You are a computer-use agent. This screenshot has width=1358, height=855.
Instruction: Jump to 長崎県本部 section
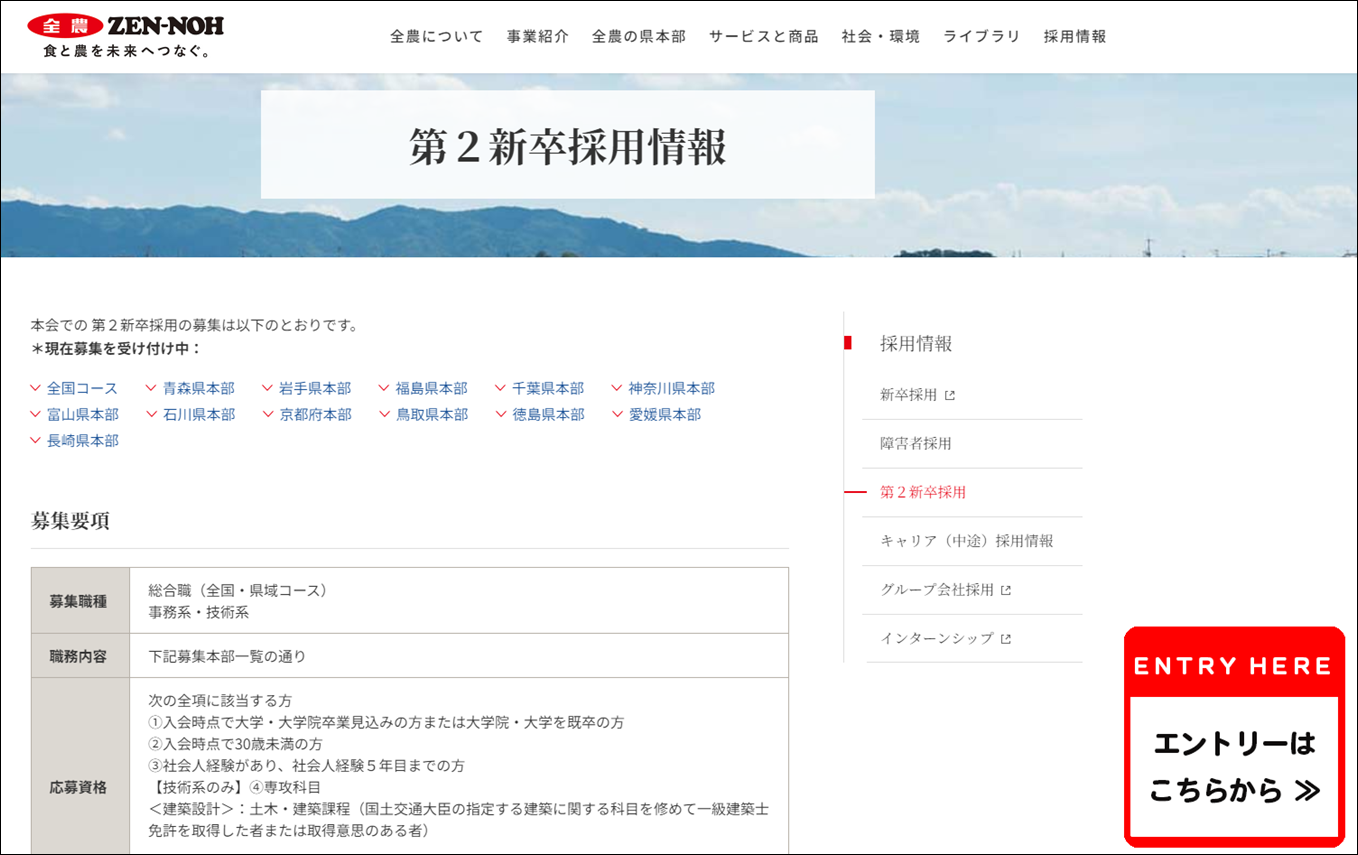point(82,440)
